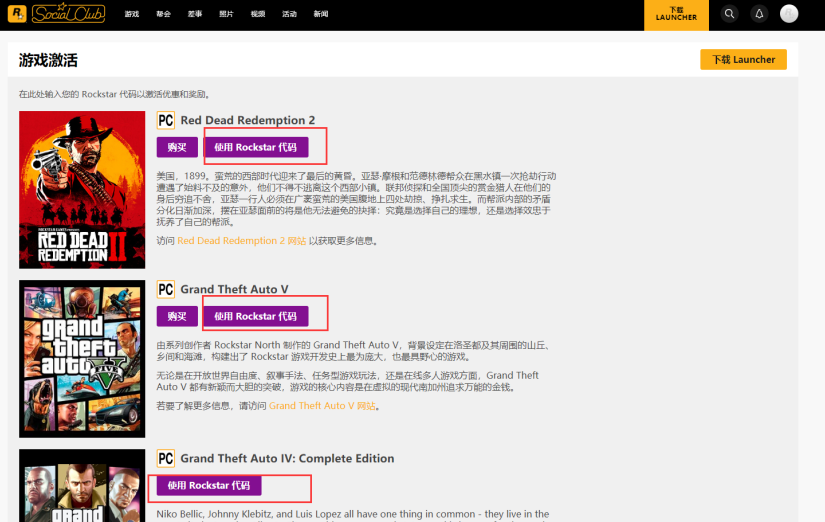This screenshot has width=825, height=522.
Task: Click the Niko Bellic, Johnny Klebitz description line
Action: coord(353,514)
